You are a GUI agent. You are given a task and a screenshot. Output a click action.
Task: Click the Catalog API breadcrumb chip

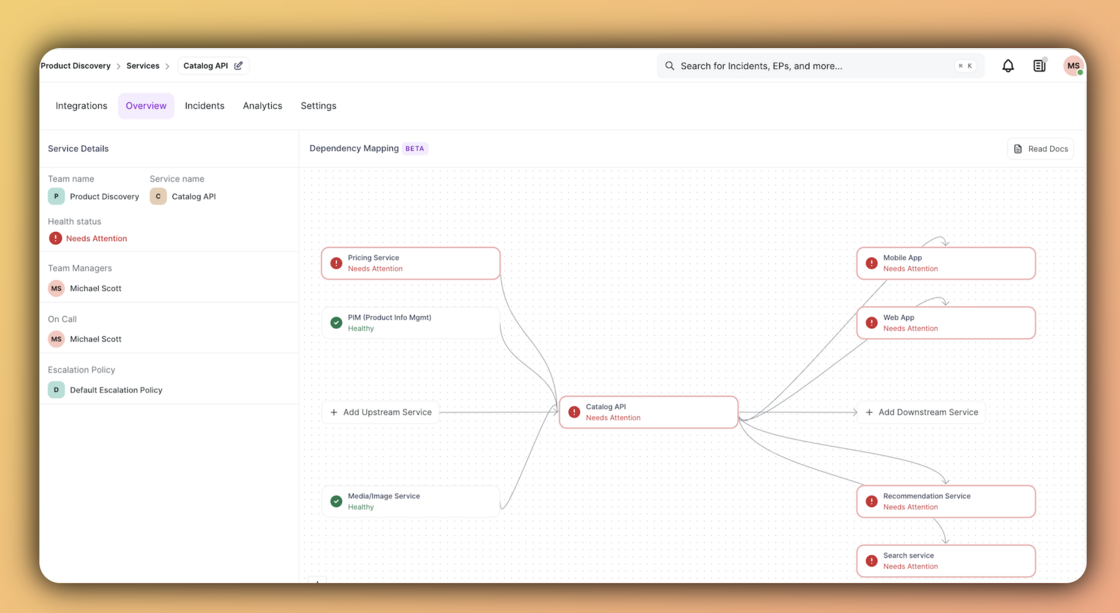(213, 66)
